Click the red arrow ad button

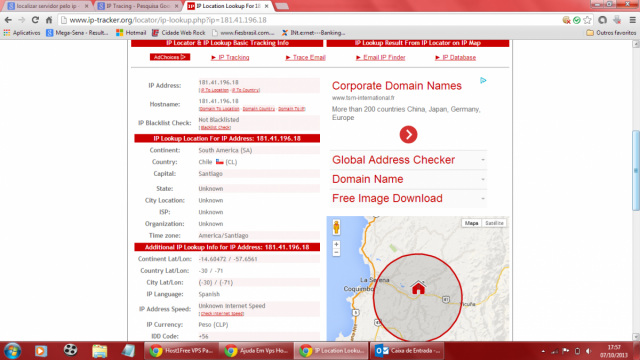tap(408, 135)
